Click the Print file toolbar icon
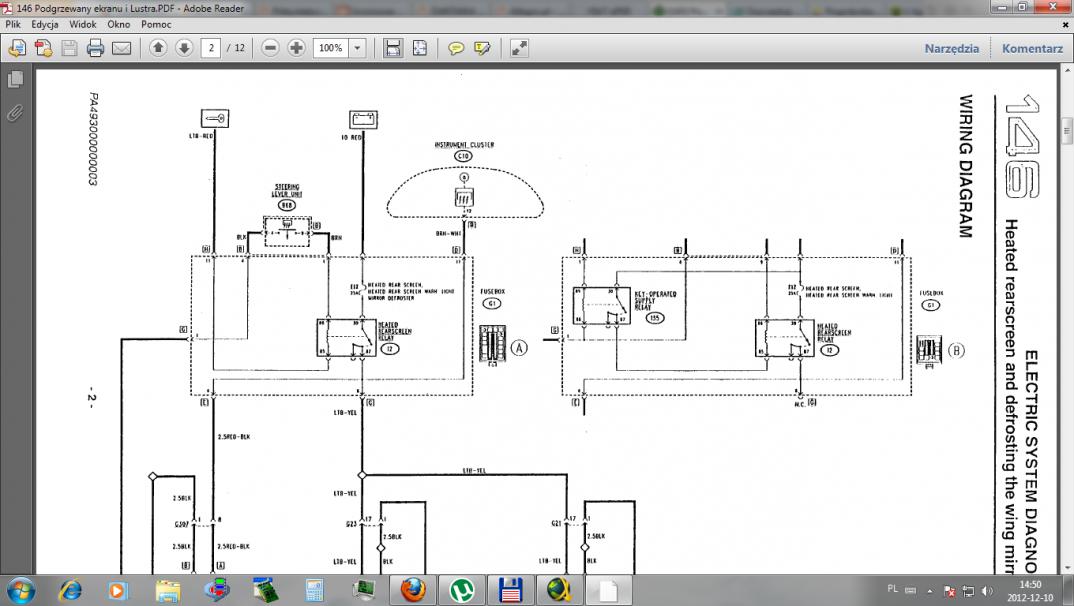Image resolution: width=1074 pixels, height=606 pixels. coord(95,48)
